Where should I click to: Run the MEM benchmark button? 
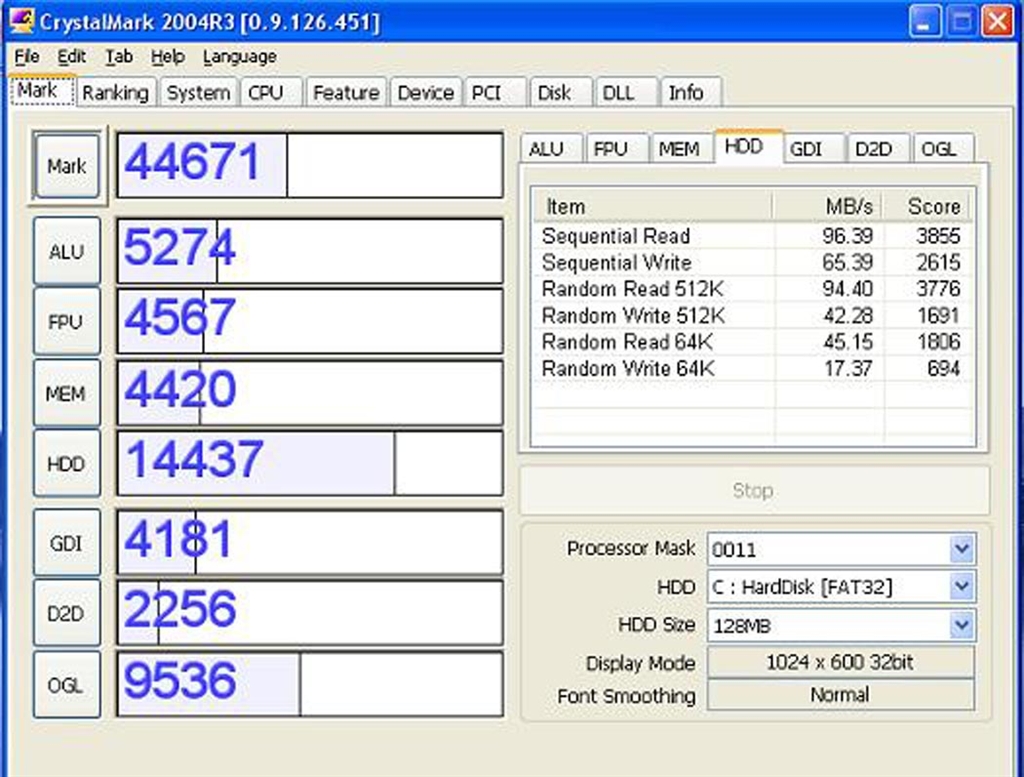(x=67, y=393)
